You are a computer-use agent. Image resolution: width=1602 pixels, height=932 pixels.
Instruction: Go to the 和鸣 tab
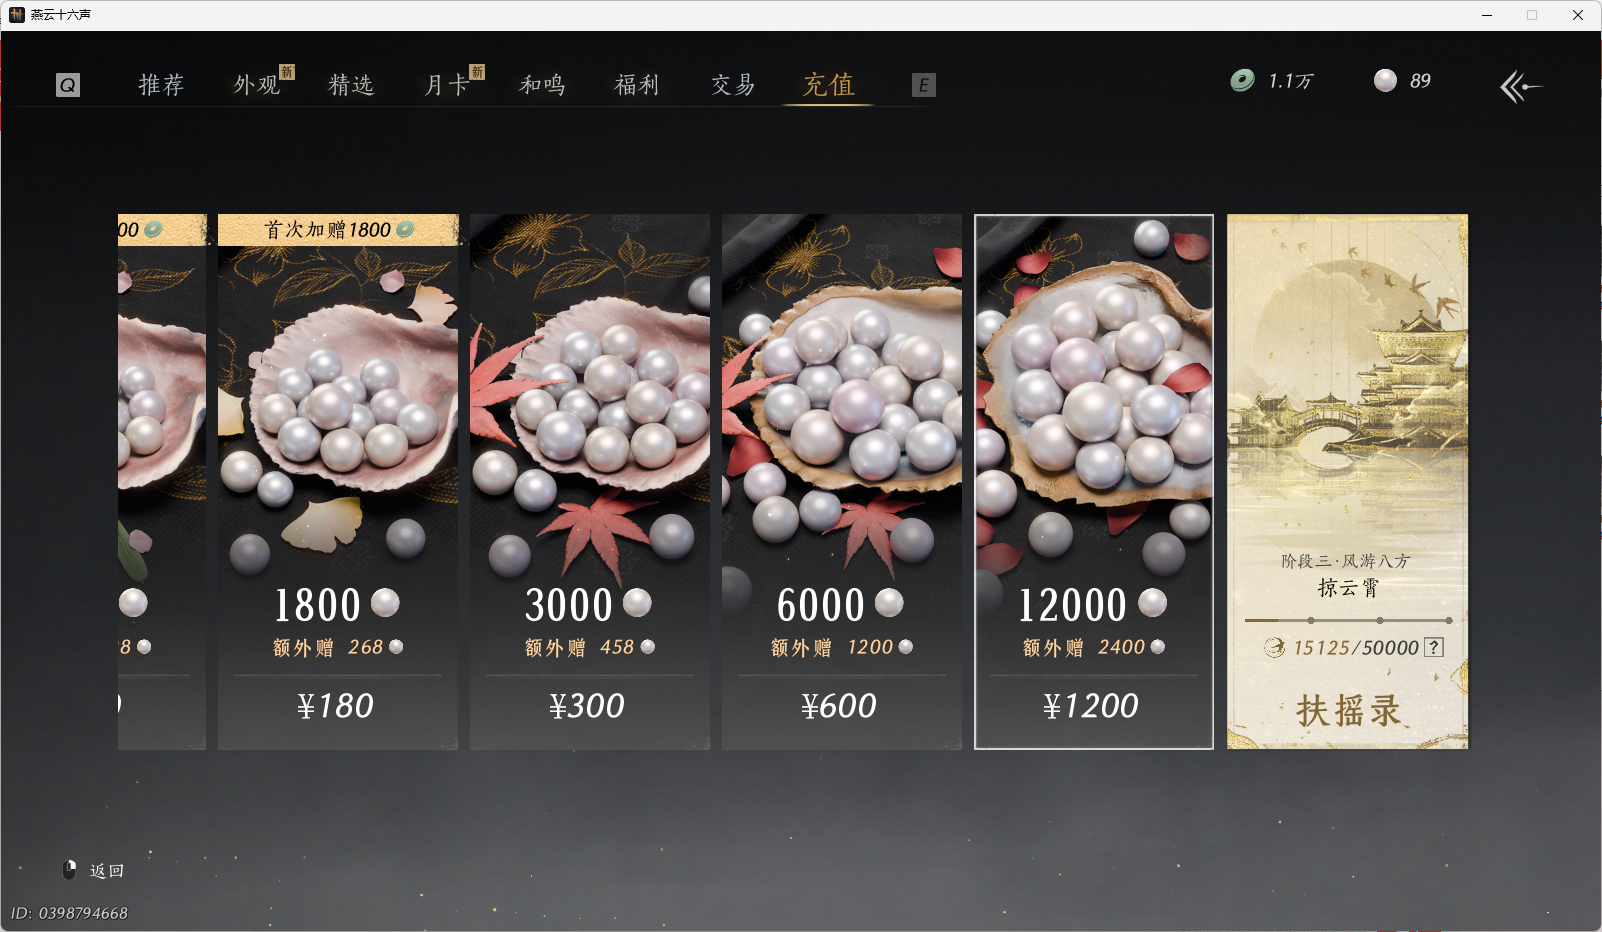pos(542,85)
